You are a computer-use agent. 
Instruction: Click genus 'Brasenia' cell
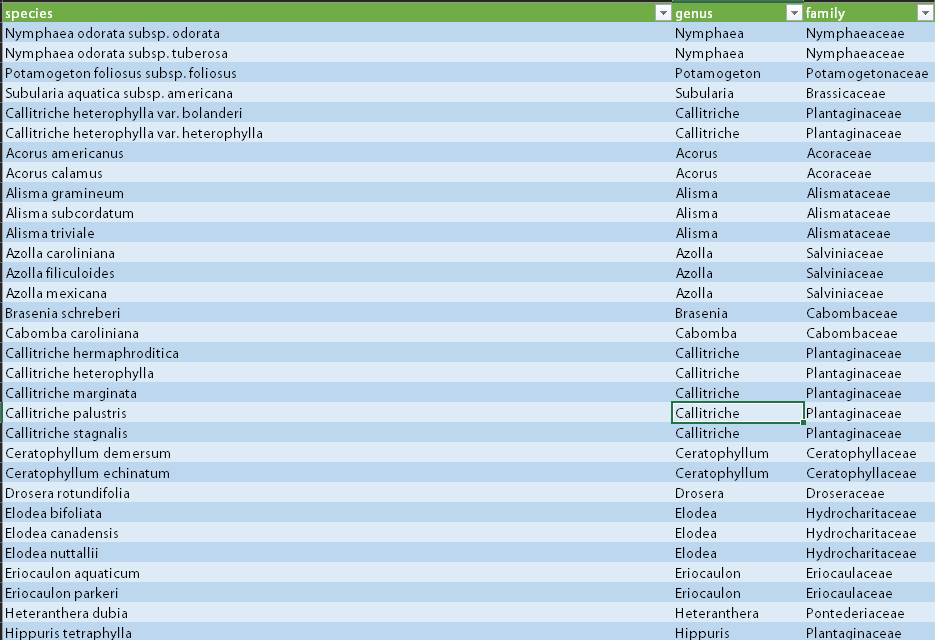click(x=738, y=313)
